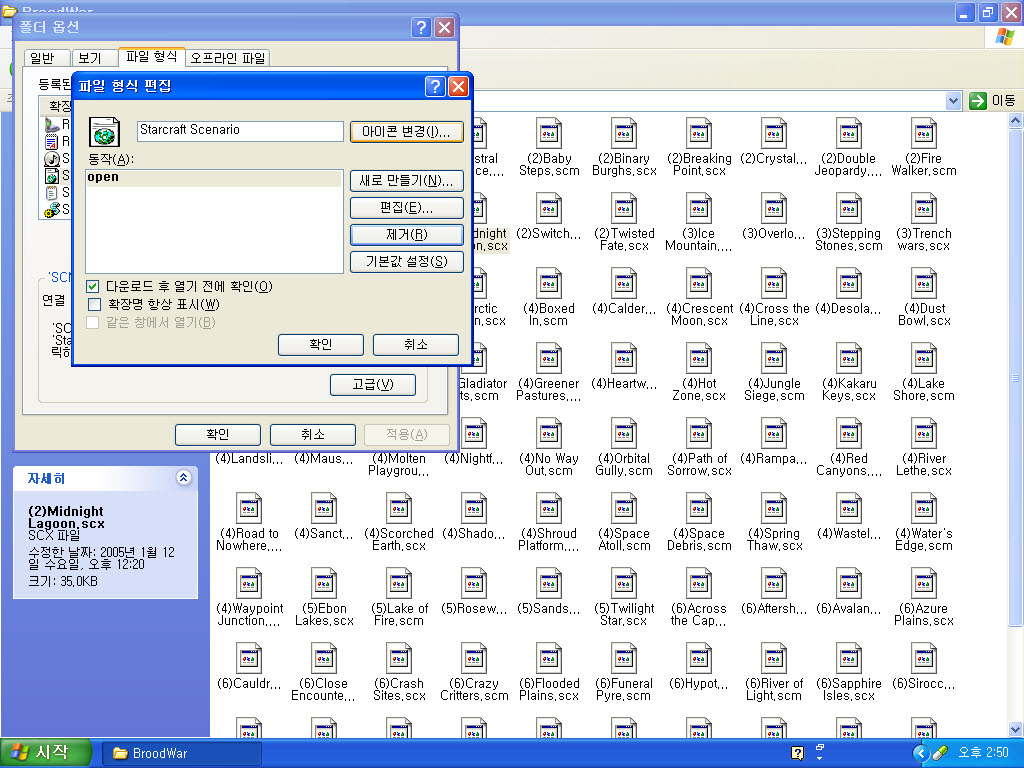Screen dimensions: 1024x768
Task: Switch to the 오프라인 파일 tab
Action: point(228,58)
